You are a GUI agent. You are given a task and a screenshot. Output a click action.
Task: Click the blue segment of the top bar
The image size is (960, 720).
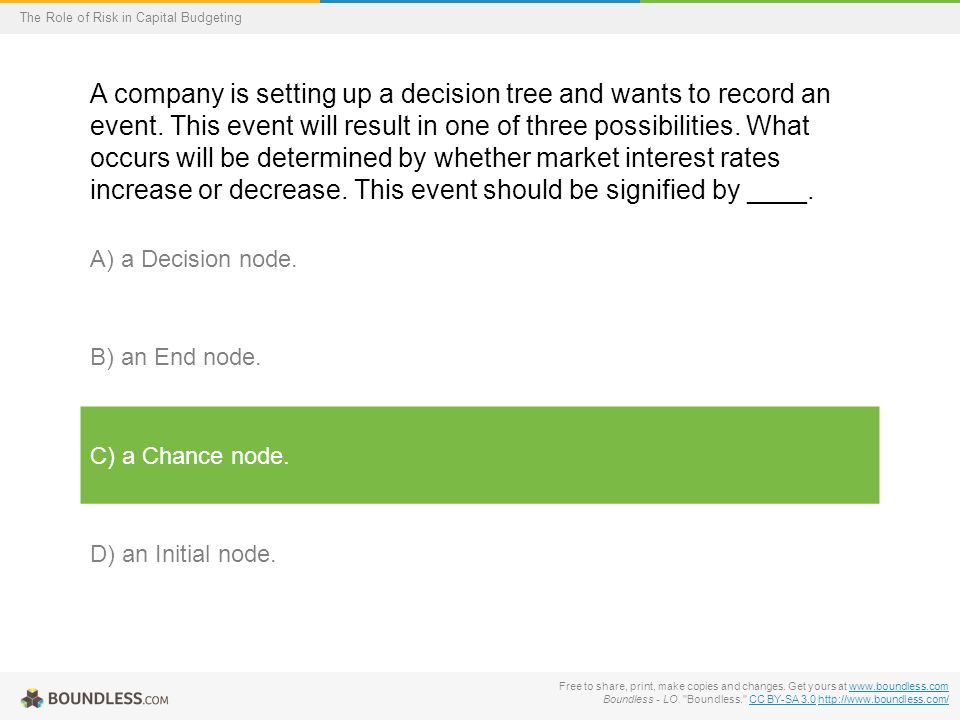tap(480, 1)
